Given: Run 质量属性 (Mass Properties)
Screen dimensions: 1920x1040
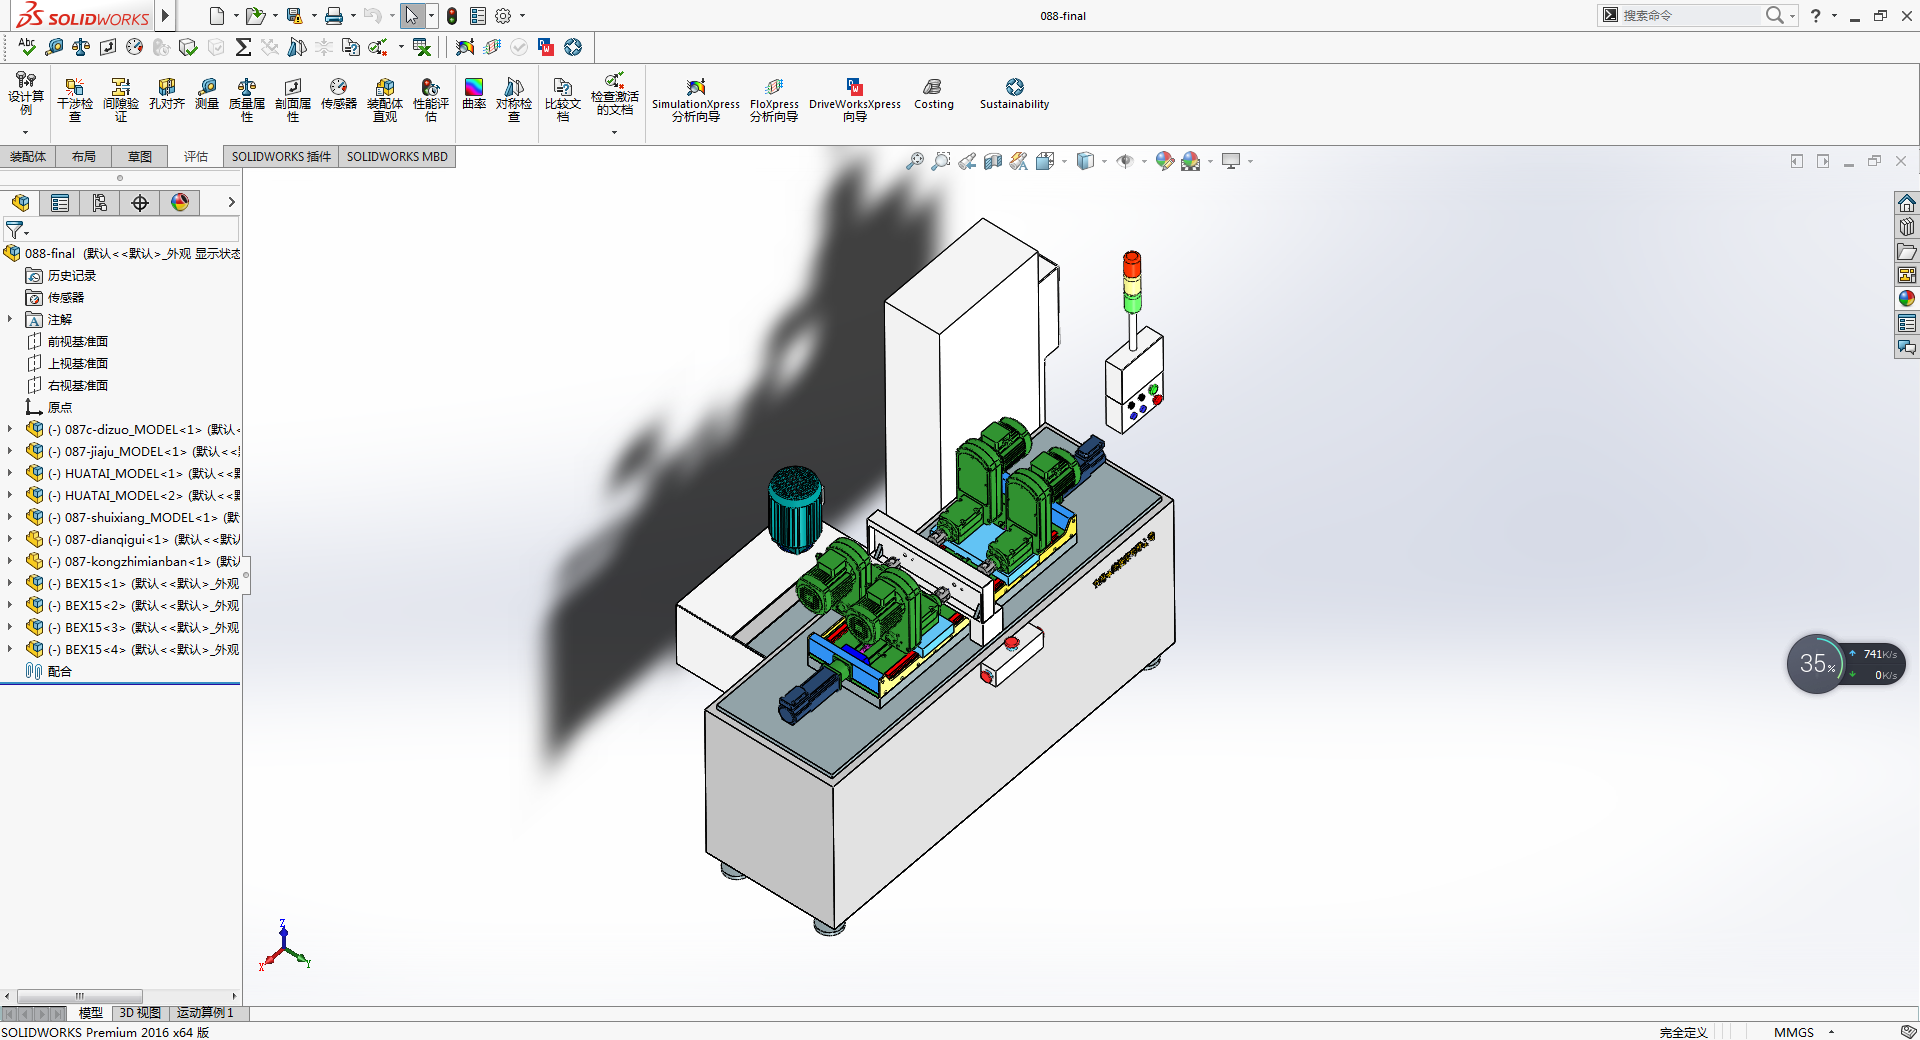Looking at the screenshot, I should pos(246,100).
